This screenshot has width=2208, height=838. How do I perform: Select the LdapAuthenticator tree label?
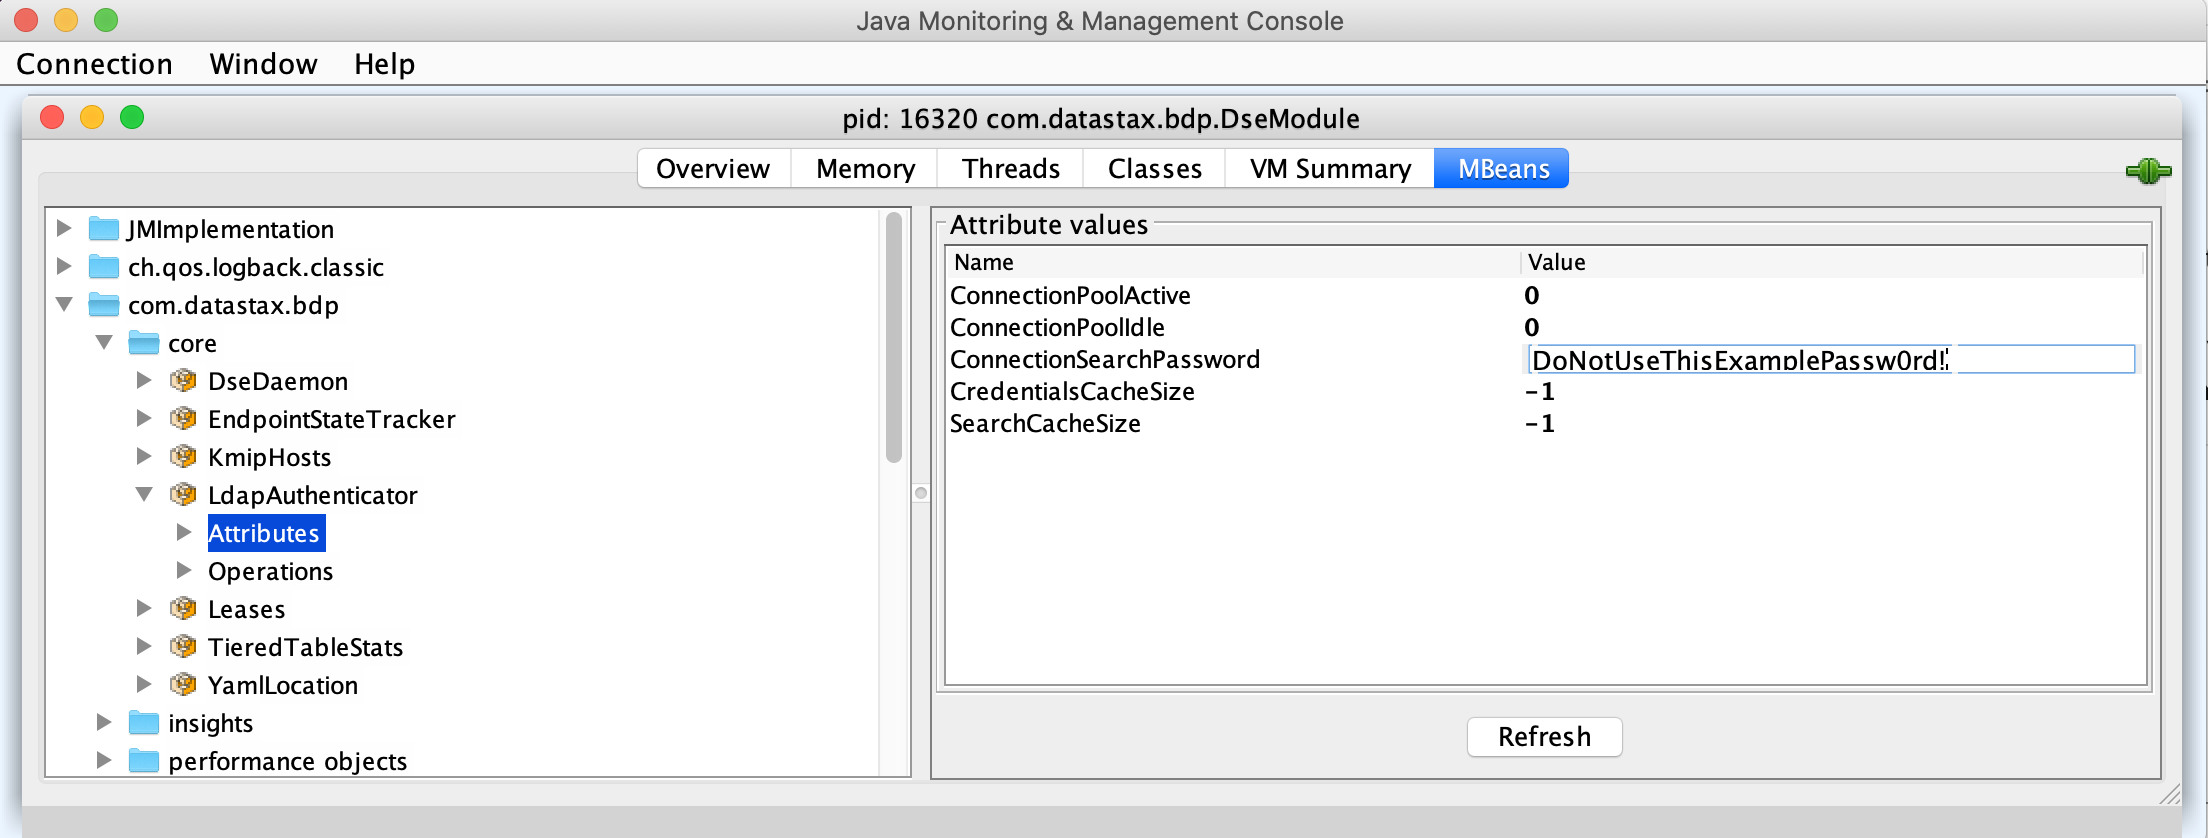point(312,495)
